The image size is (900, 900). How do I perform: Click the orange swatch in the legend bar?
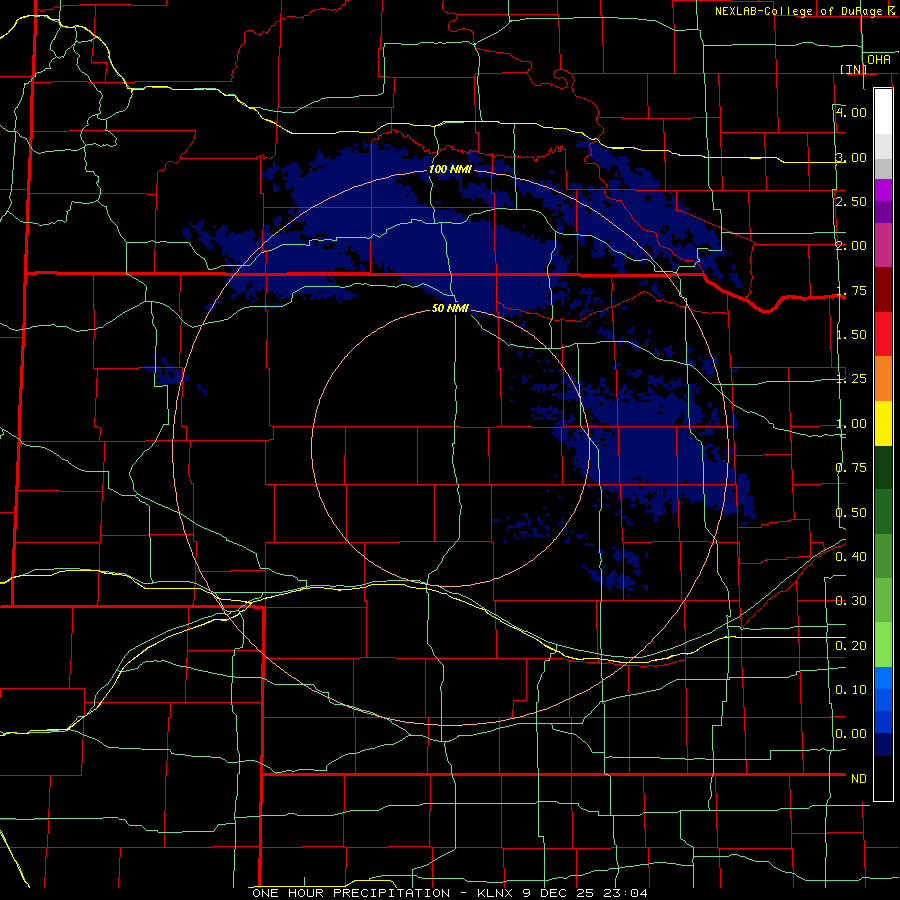pos(883,379)
